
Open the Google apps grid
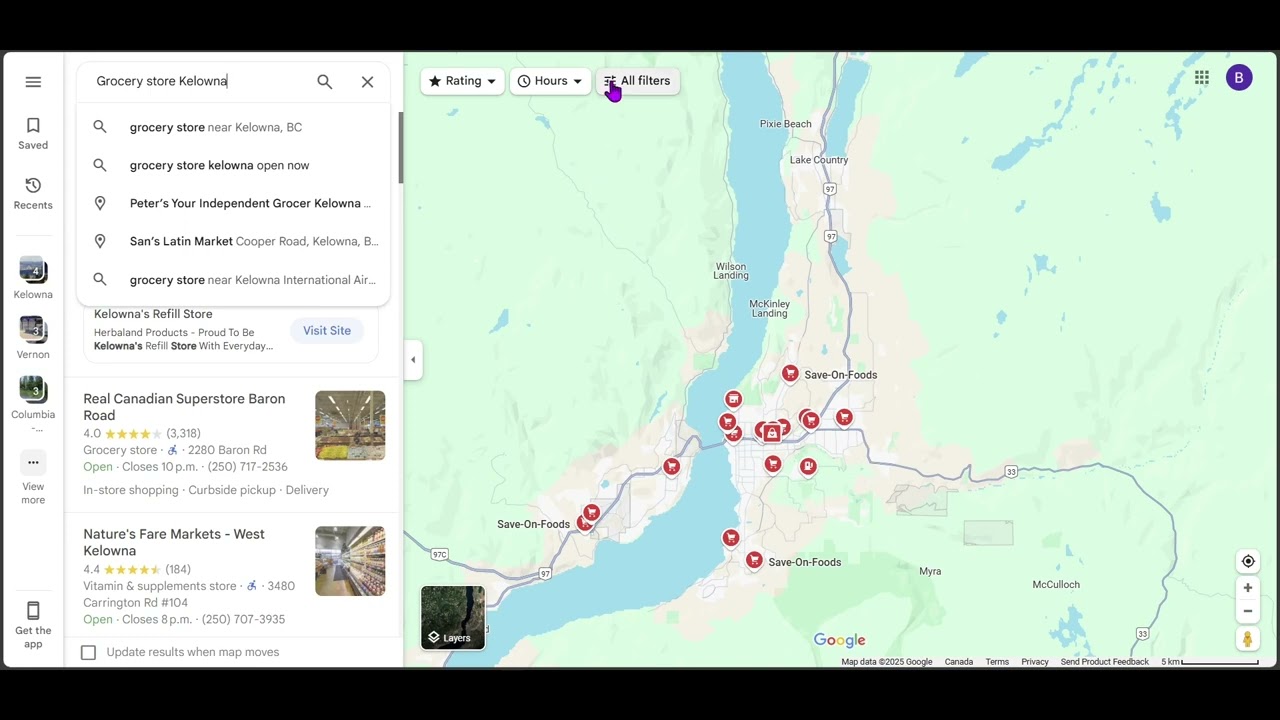[1202, 78]
